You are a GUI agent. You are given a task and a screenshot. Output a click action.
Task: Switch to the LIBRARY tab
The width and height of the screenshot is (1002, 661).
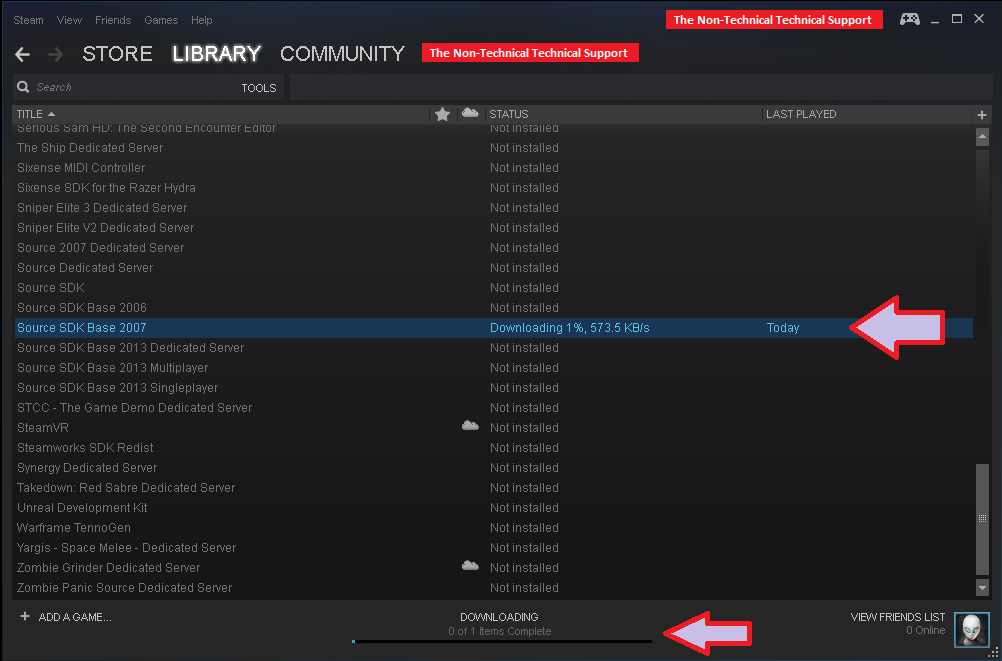[217, 54]
